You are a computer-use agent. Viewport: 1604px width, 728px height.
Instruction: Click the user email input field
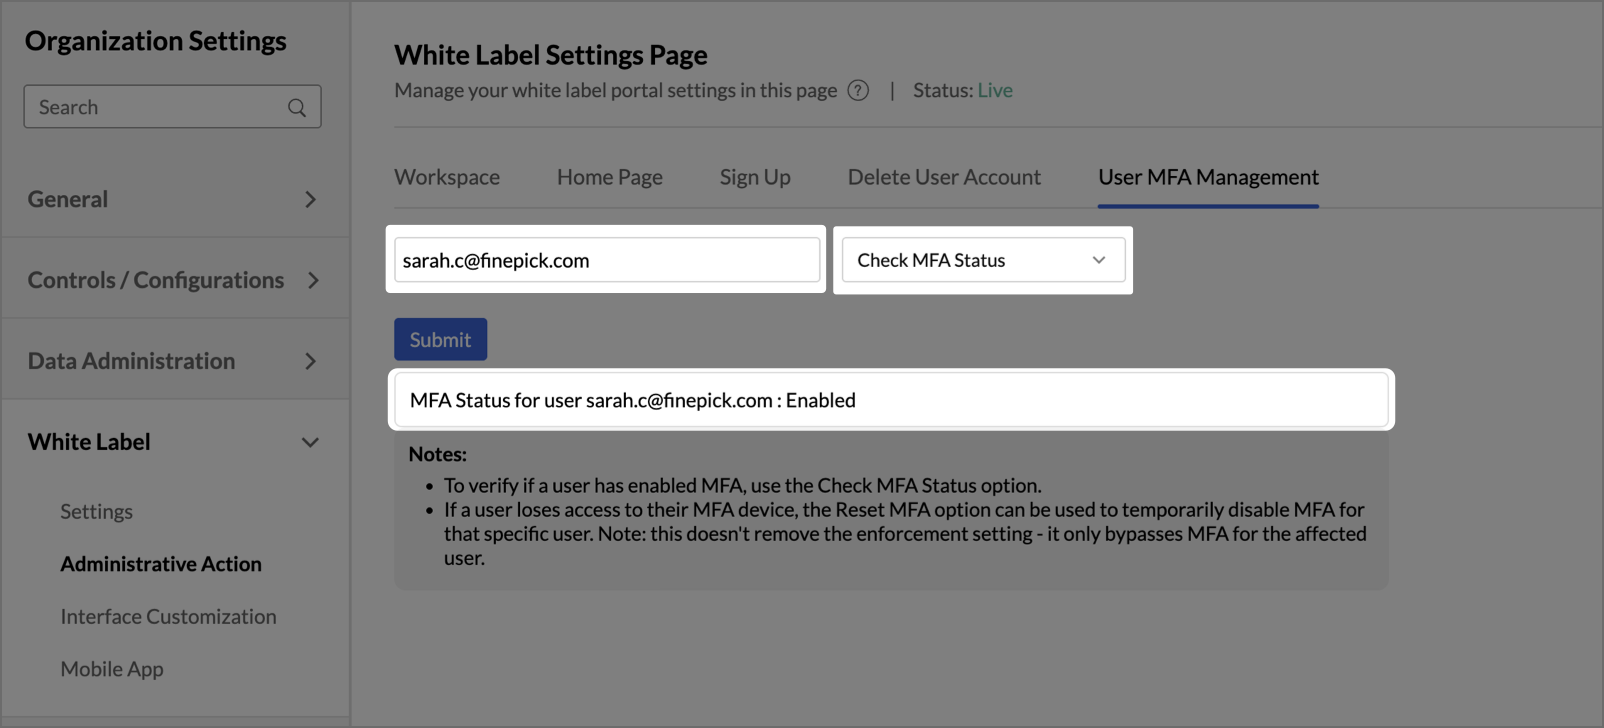click(x=606, y=260)
